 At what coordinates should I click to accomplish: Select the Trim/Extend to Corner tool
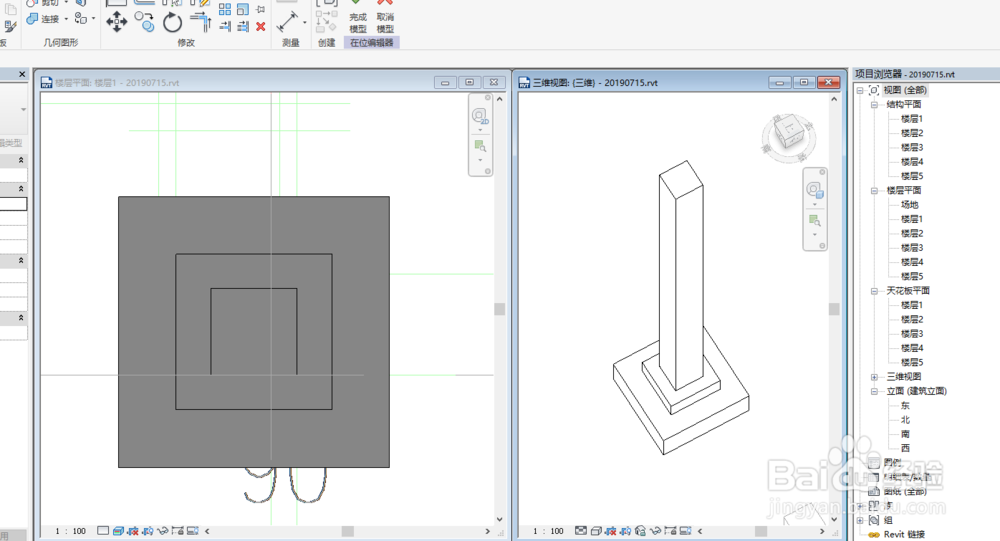point(201,22)
